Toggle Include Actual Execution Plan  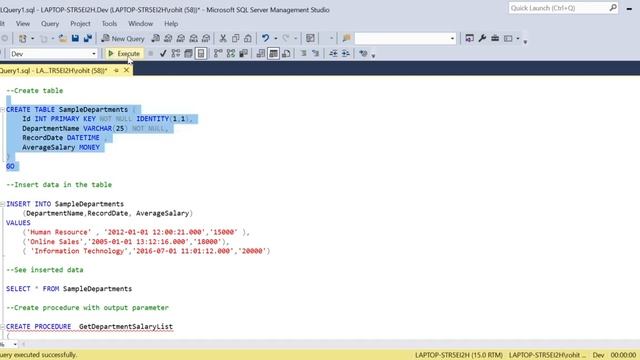point(218,53)
